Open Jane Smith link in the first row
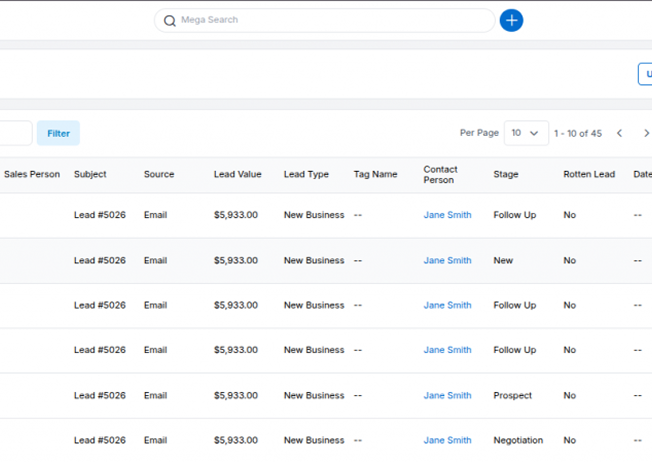The image size is (652, 462). coord(447,215)
